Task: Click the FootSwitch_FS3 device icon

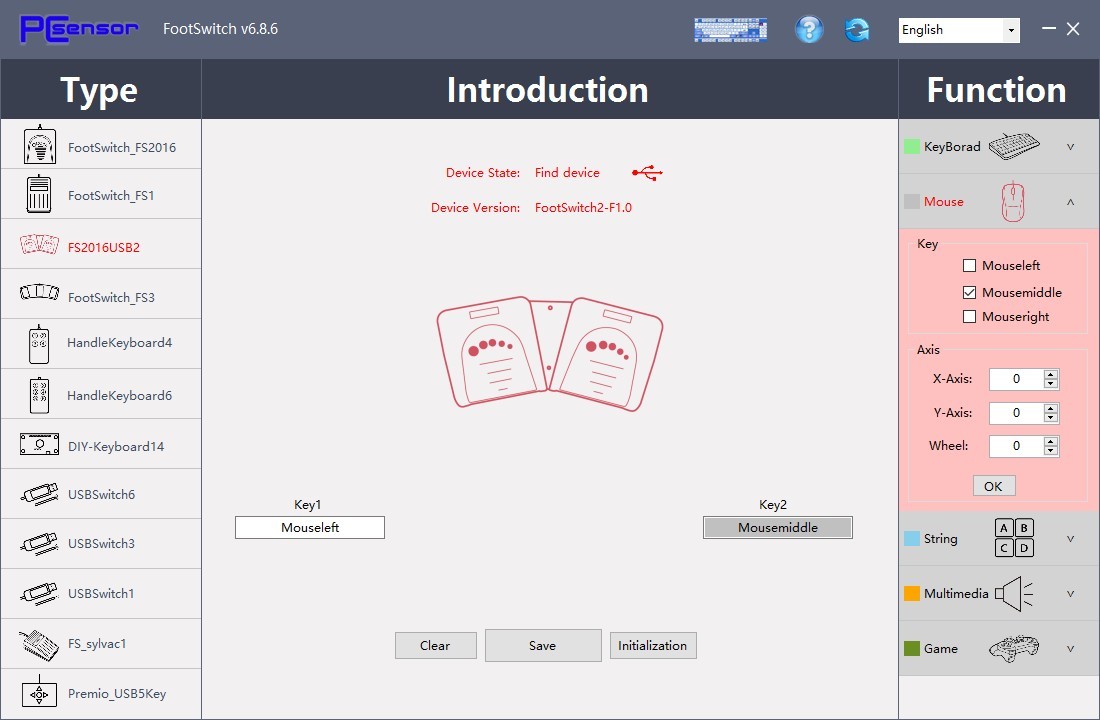Action: coord(39,292)
